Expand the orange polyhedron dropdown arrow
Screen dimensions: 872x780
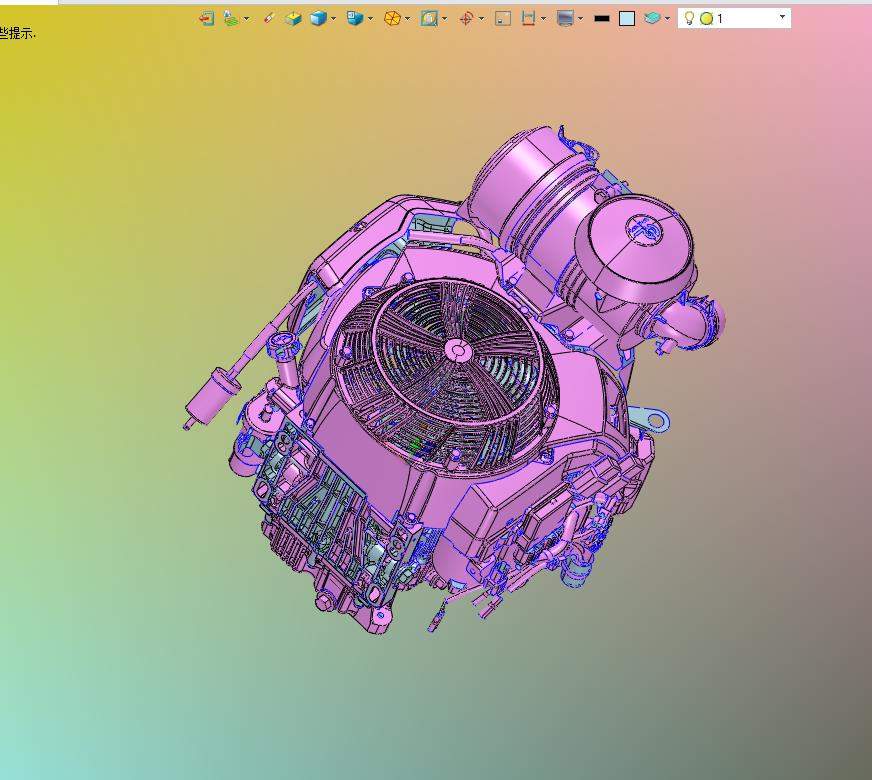tap(408, 19)
